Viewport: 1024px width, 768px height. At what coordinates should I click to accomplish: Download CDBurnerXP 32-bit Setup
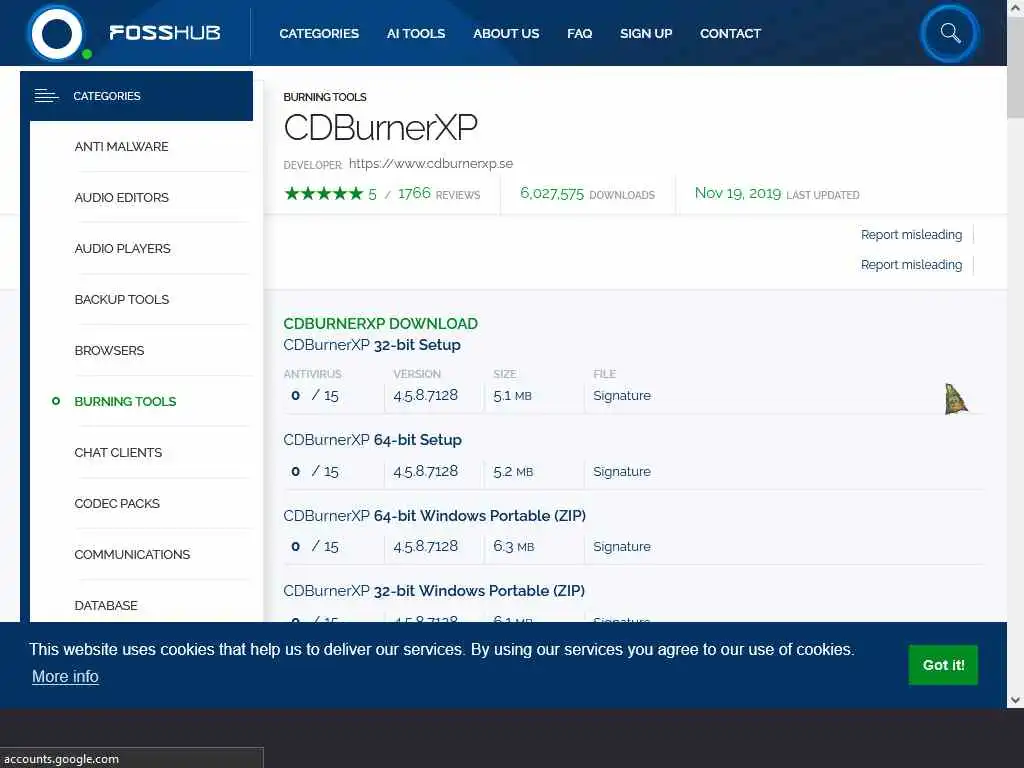372,344
